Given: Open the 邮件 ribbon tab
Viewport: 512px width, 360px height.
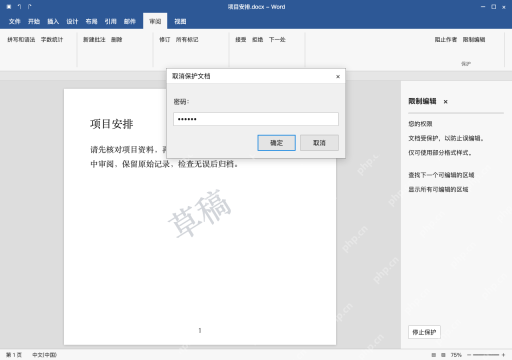Looking at the screenshot, I should coord(130,22).
